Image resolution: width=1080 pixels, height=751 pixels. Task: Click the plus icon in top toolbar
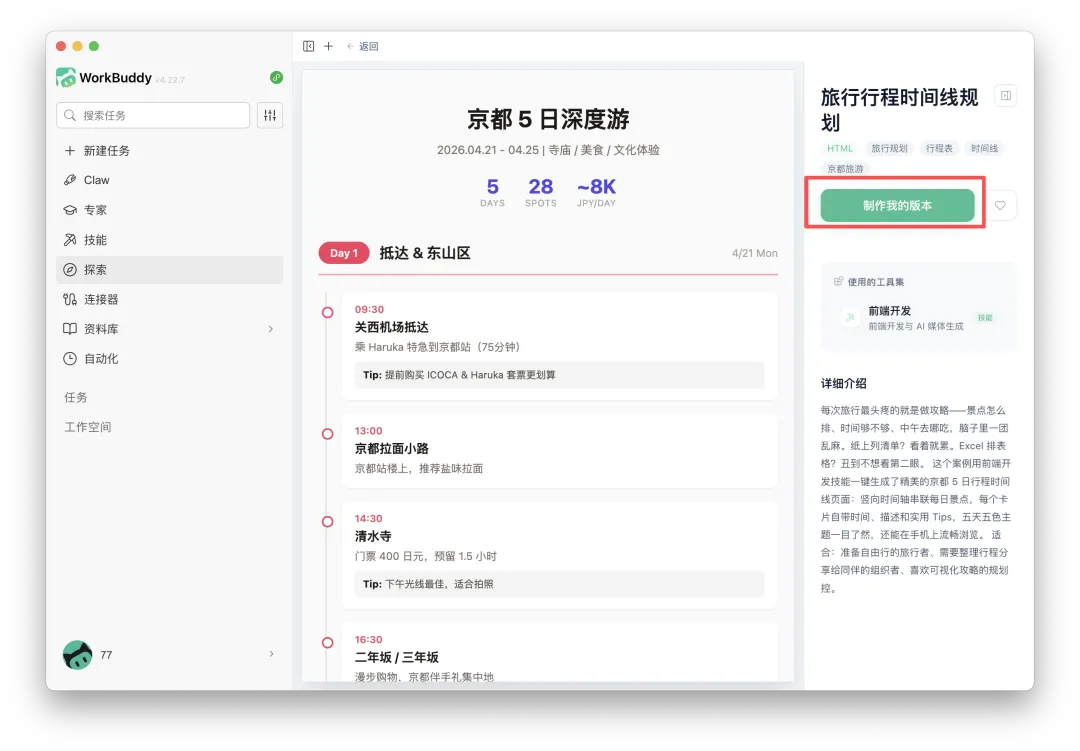329,46
